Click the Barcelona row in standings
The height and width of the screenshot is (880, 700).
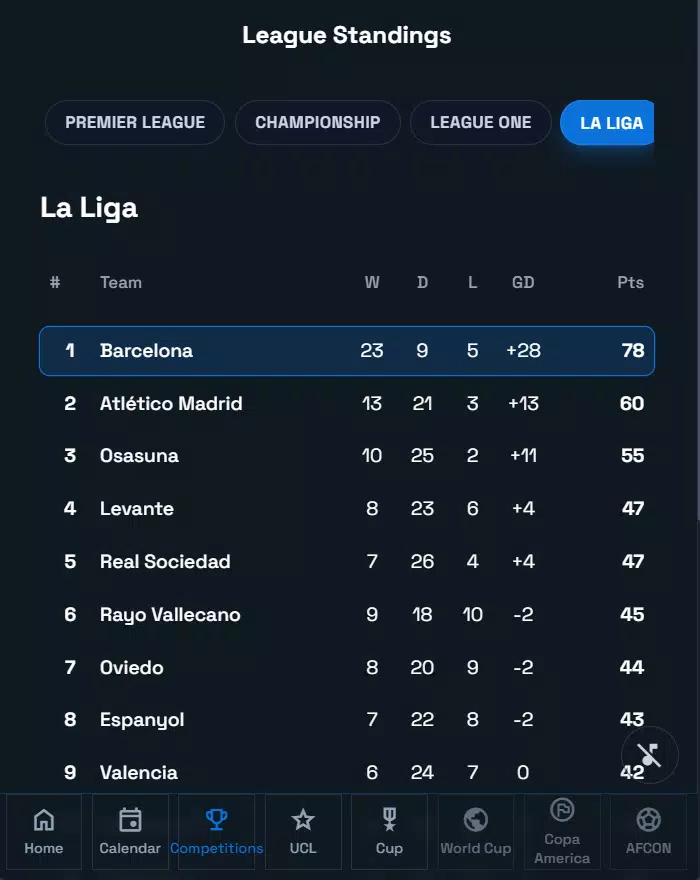pyautogui.click(x=347, y=351)
